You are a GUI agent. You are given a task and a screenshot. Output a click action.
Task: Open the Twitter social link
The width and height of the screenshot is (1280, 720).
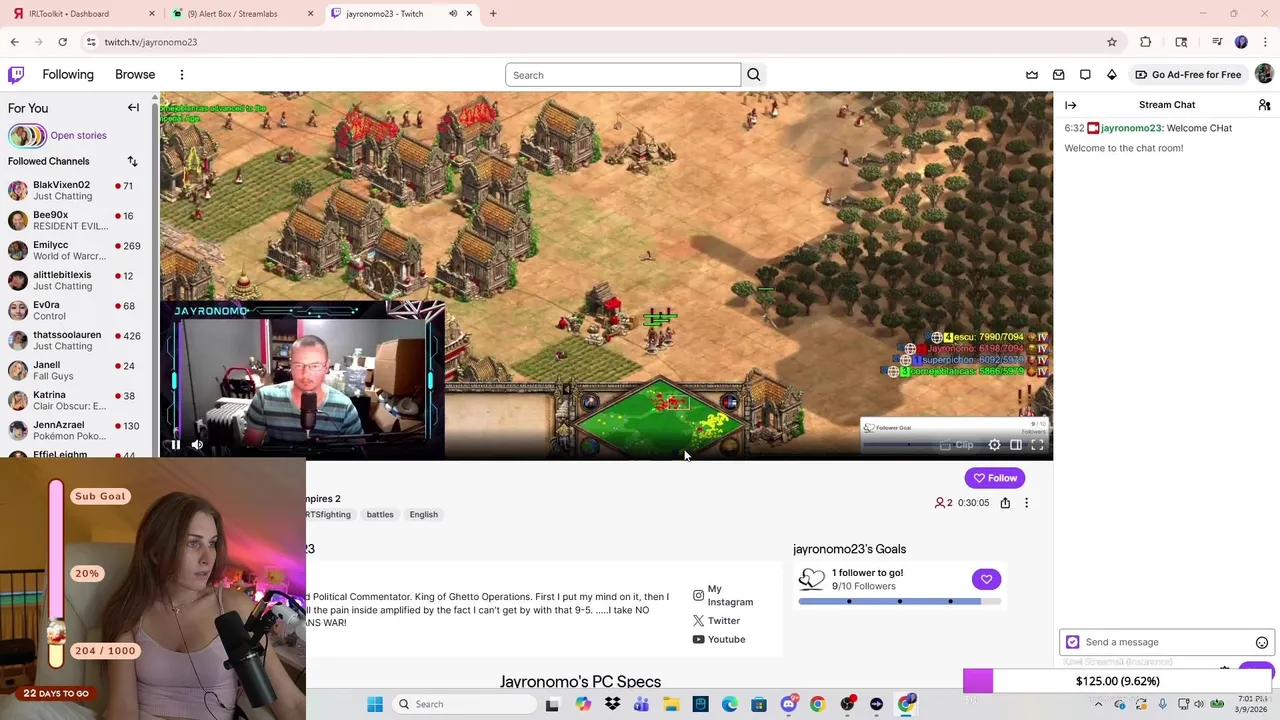716,621
